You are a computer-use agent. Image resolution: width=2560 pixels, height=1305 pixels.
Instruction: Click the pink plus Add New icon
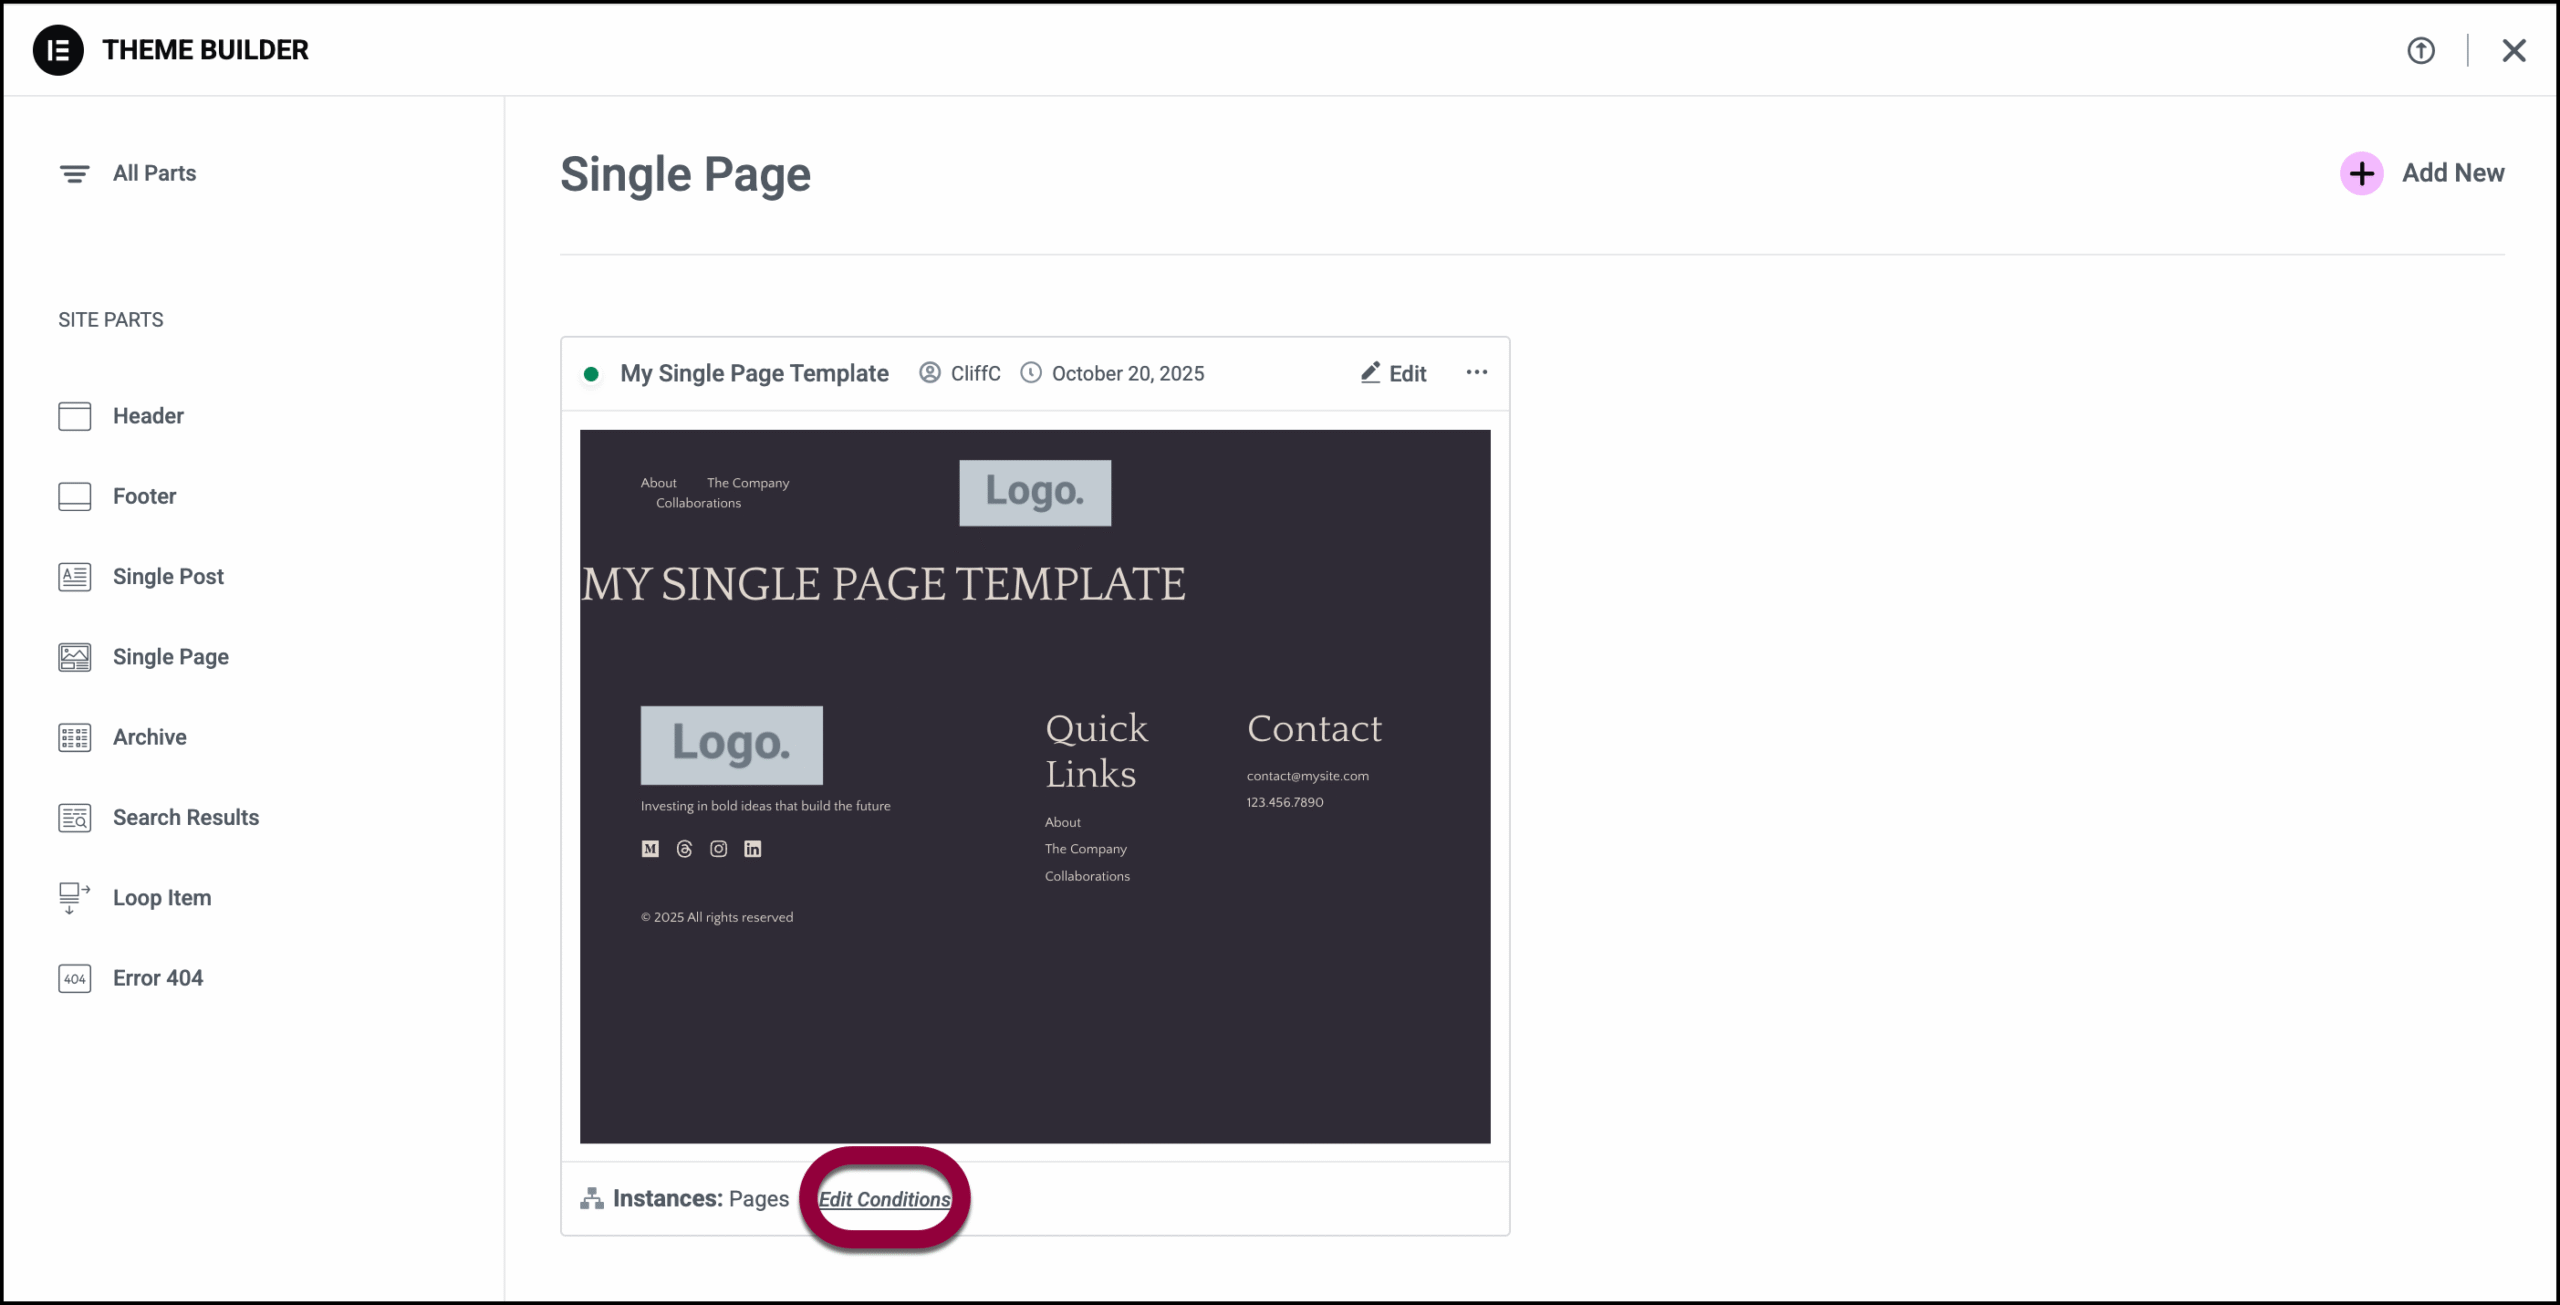[x=2361, y=174]
